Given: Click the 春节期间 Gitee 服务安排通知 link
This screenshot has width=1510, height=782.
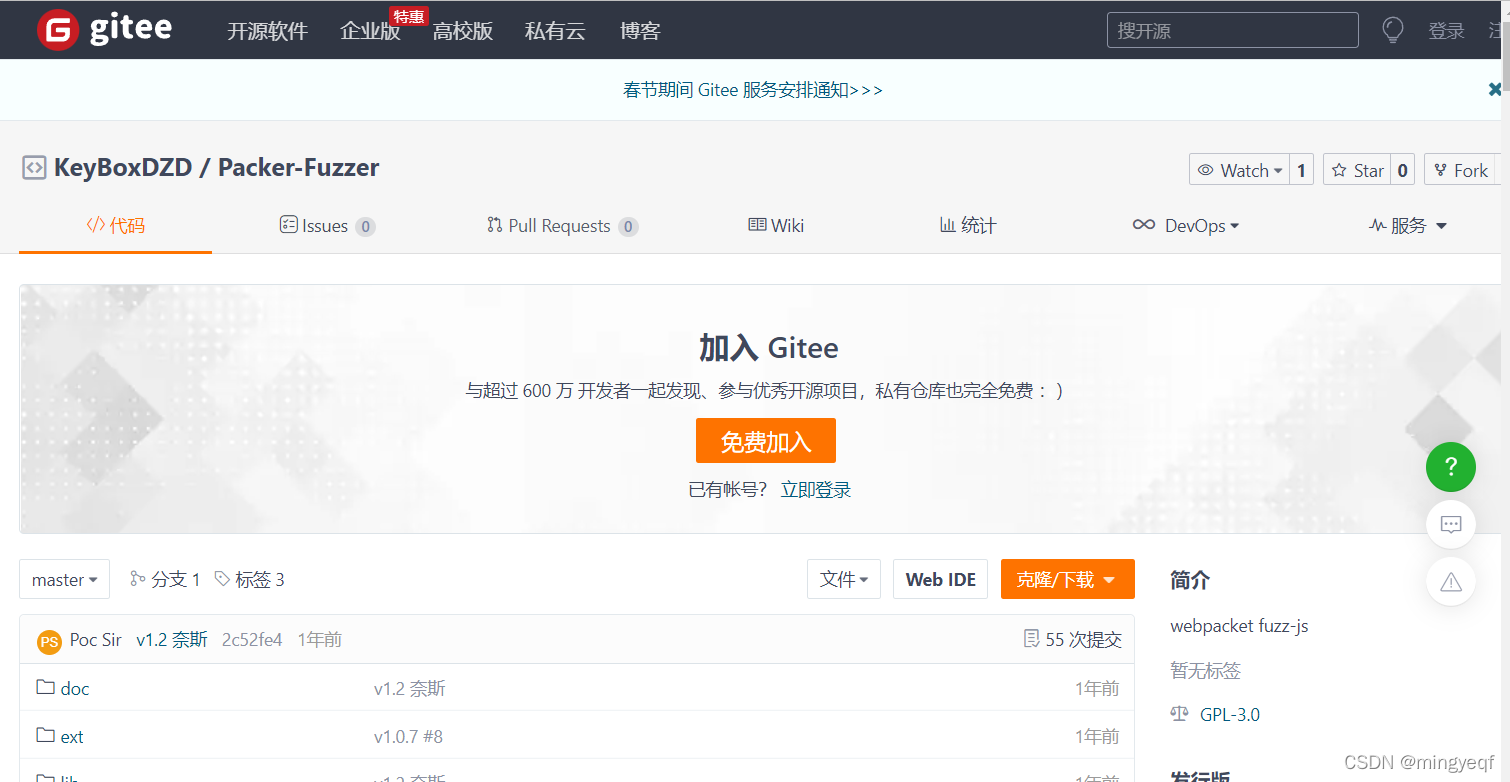Looking at the screenshot, I should tap(753, 90).
